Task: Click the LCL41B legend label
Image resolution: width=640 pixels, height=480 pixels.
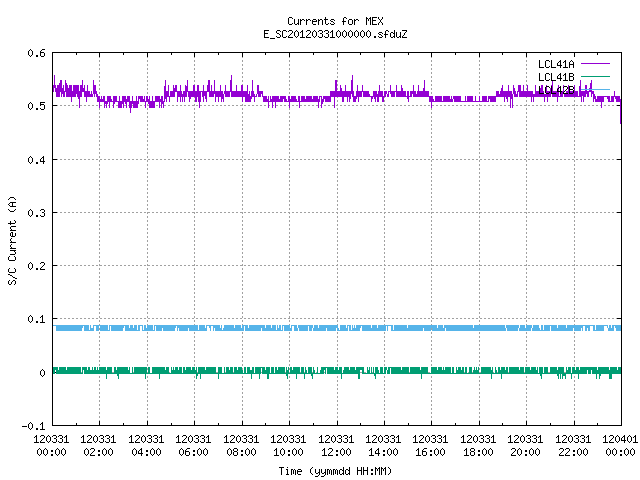Action: (556, 77)
